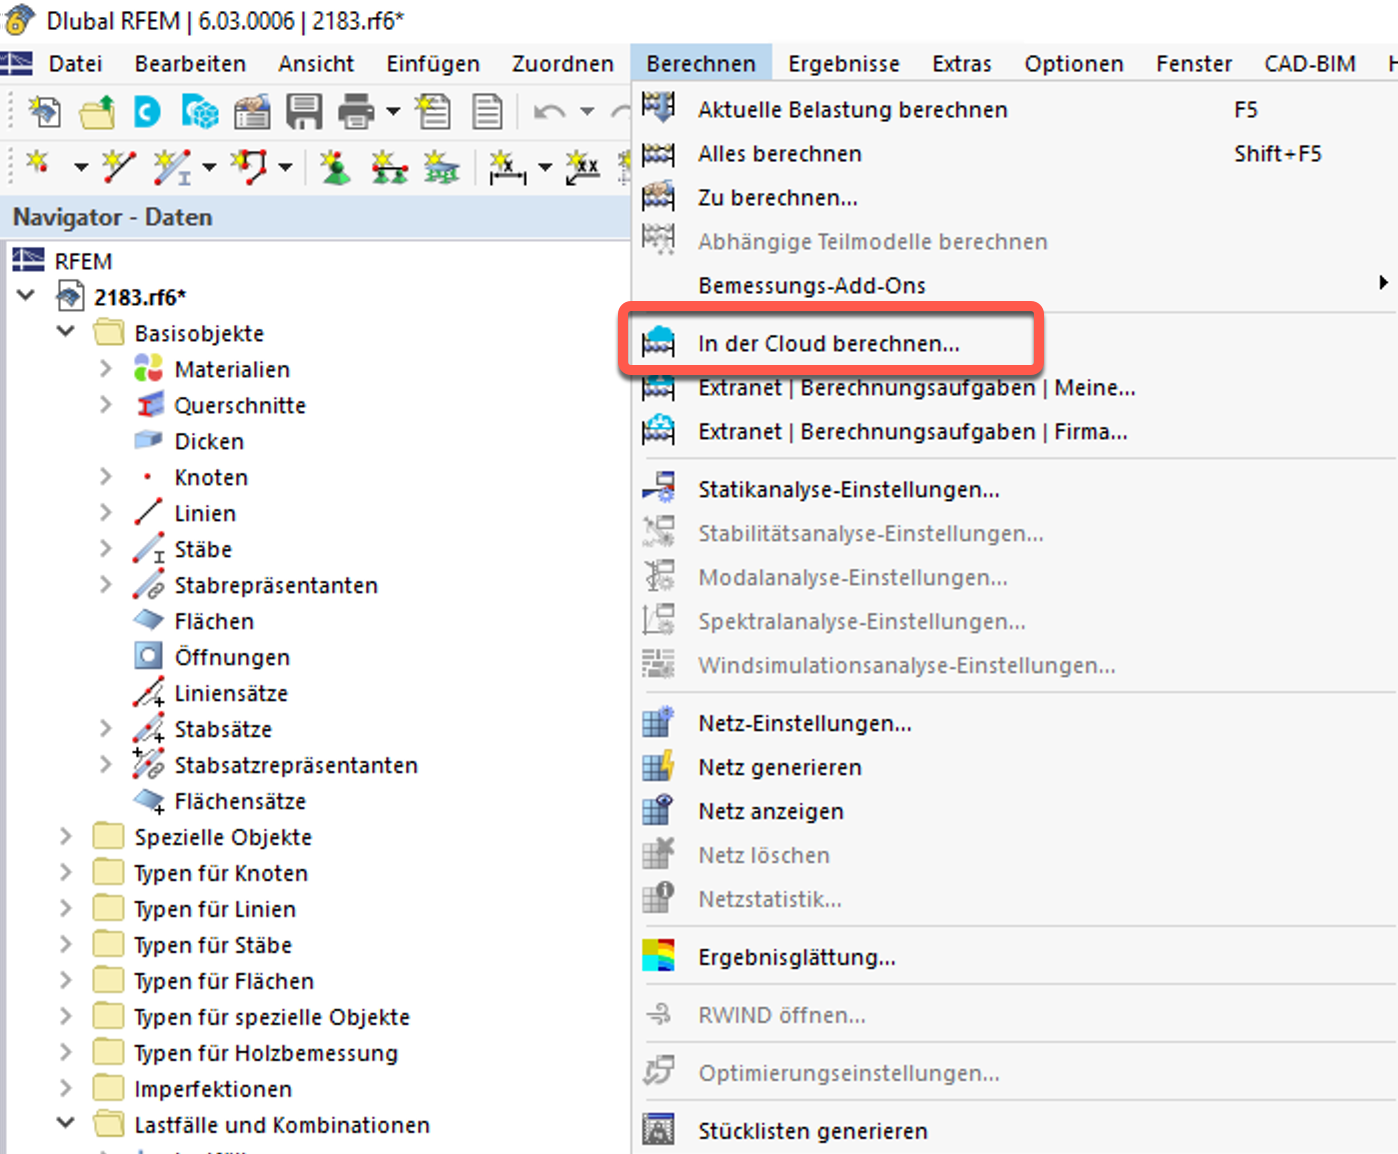Select the New Surface polygon tool icon
This screenshot has height=1154, width=1398.
(248, 166)
